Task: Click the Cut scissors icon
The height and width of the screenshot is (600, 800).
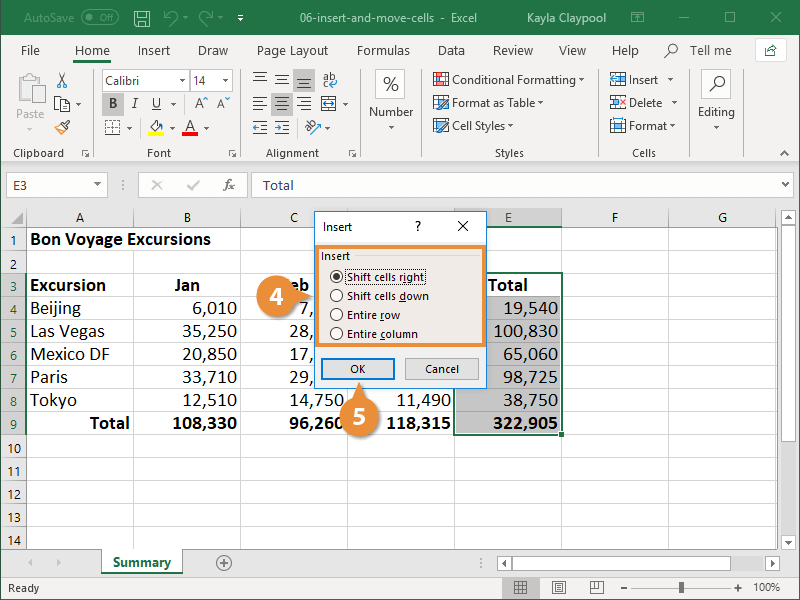Action: 62,81
